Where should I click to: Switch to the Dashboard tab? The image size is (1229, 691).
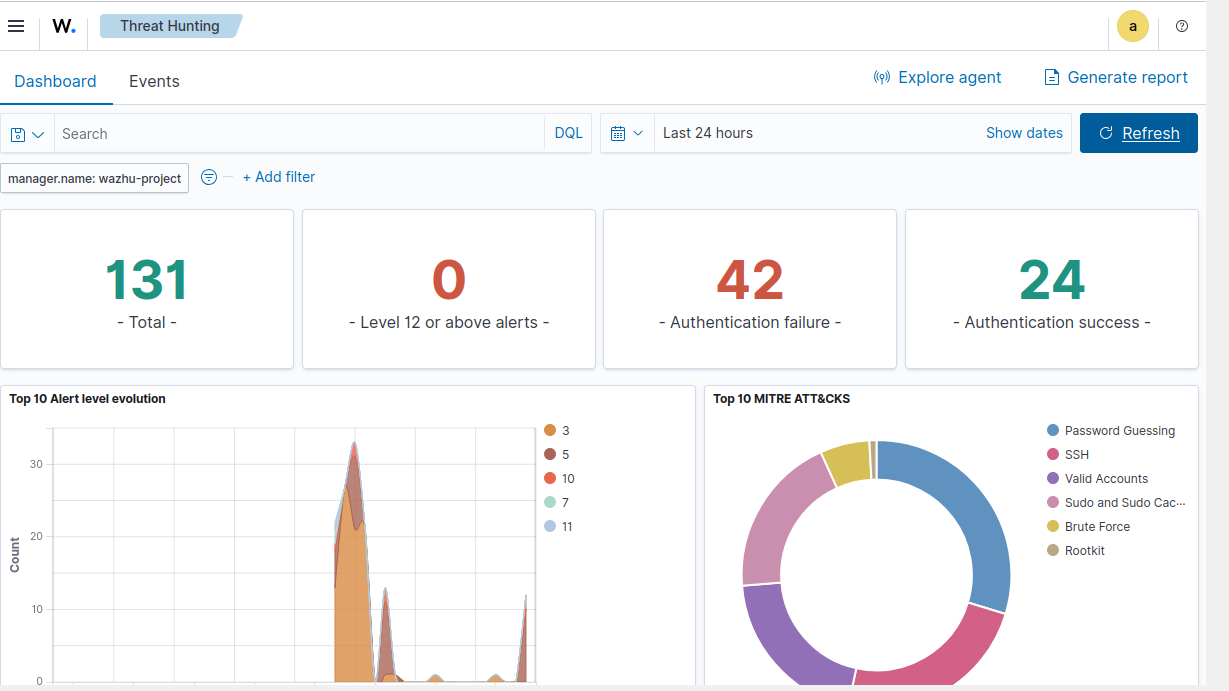pyautogui.click(x=55, y=81)
